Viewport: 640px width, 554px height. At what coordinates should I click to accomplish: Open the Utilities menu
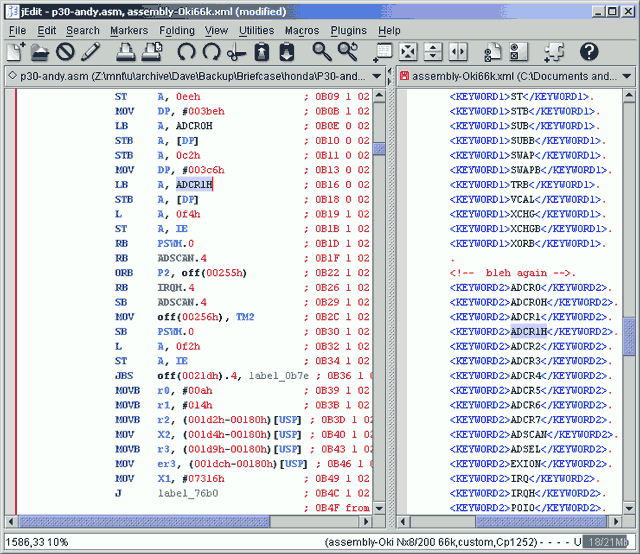click(256, 31)
